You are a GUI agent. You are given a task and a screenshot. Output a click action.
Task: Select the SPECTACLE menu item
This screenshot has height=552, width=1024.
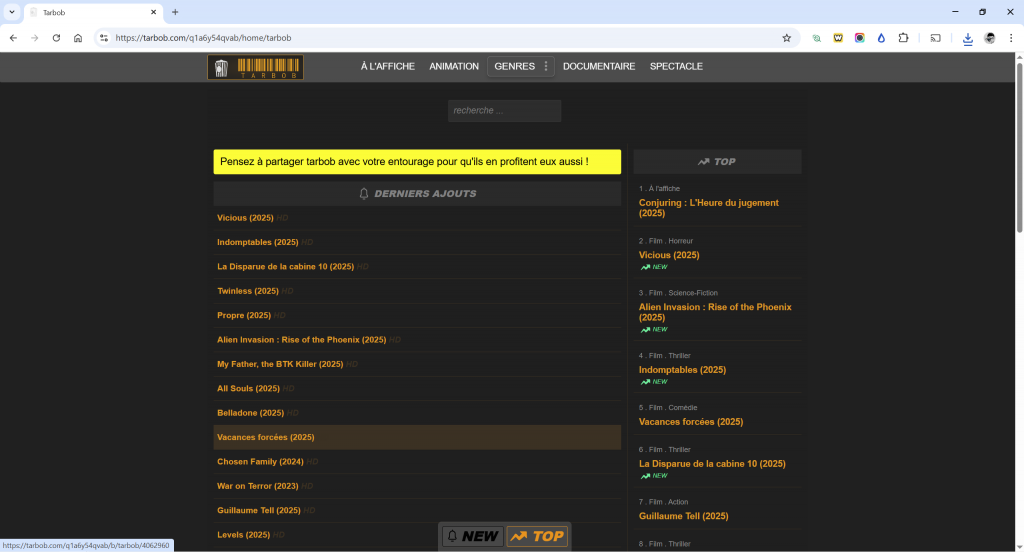(676, 67)
